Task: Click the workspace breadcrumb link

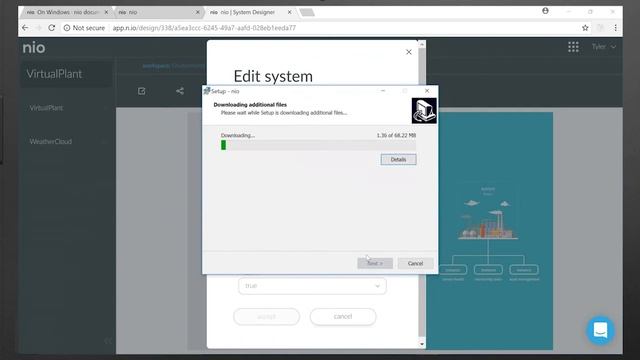Action: (x=156, y=66)
